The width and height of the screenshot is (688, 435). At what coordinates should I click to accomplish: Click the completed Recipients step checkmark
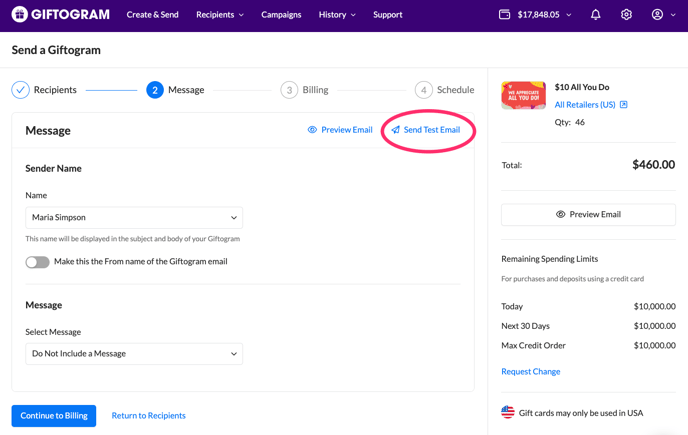(x=20, y=90)
